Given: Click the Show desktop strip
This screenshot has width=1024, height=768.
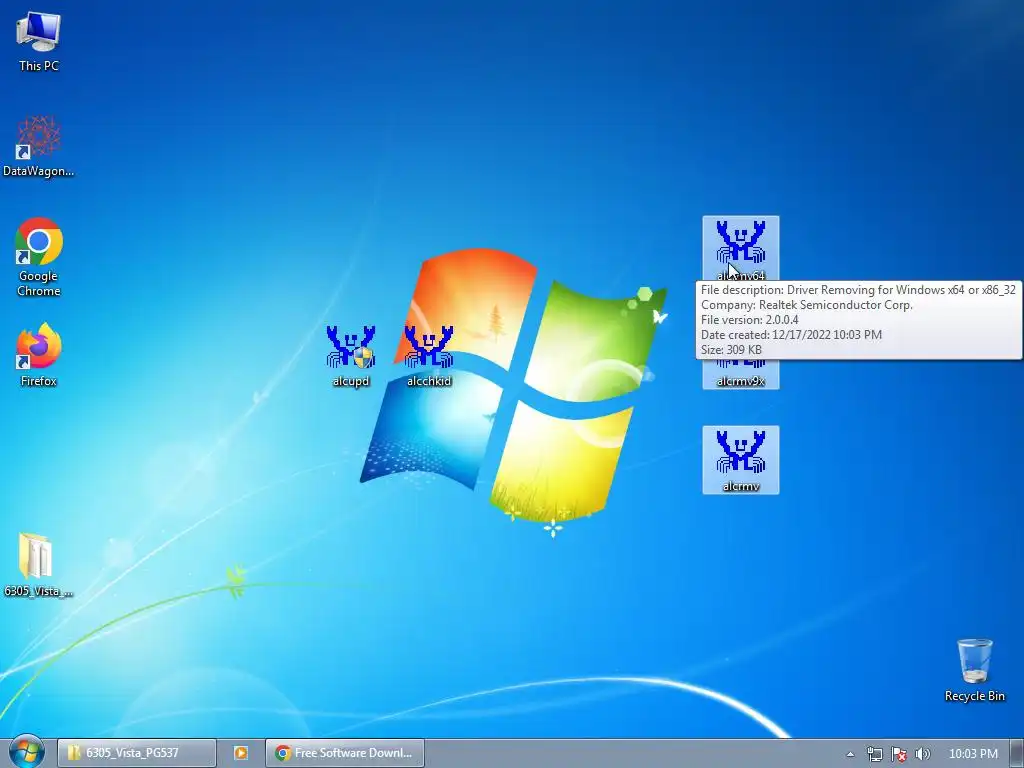Looking at the screenshot, I should [1017, 753].
